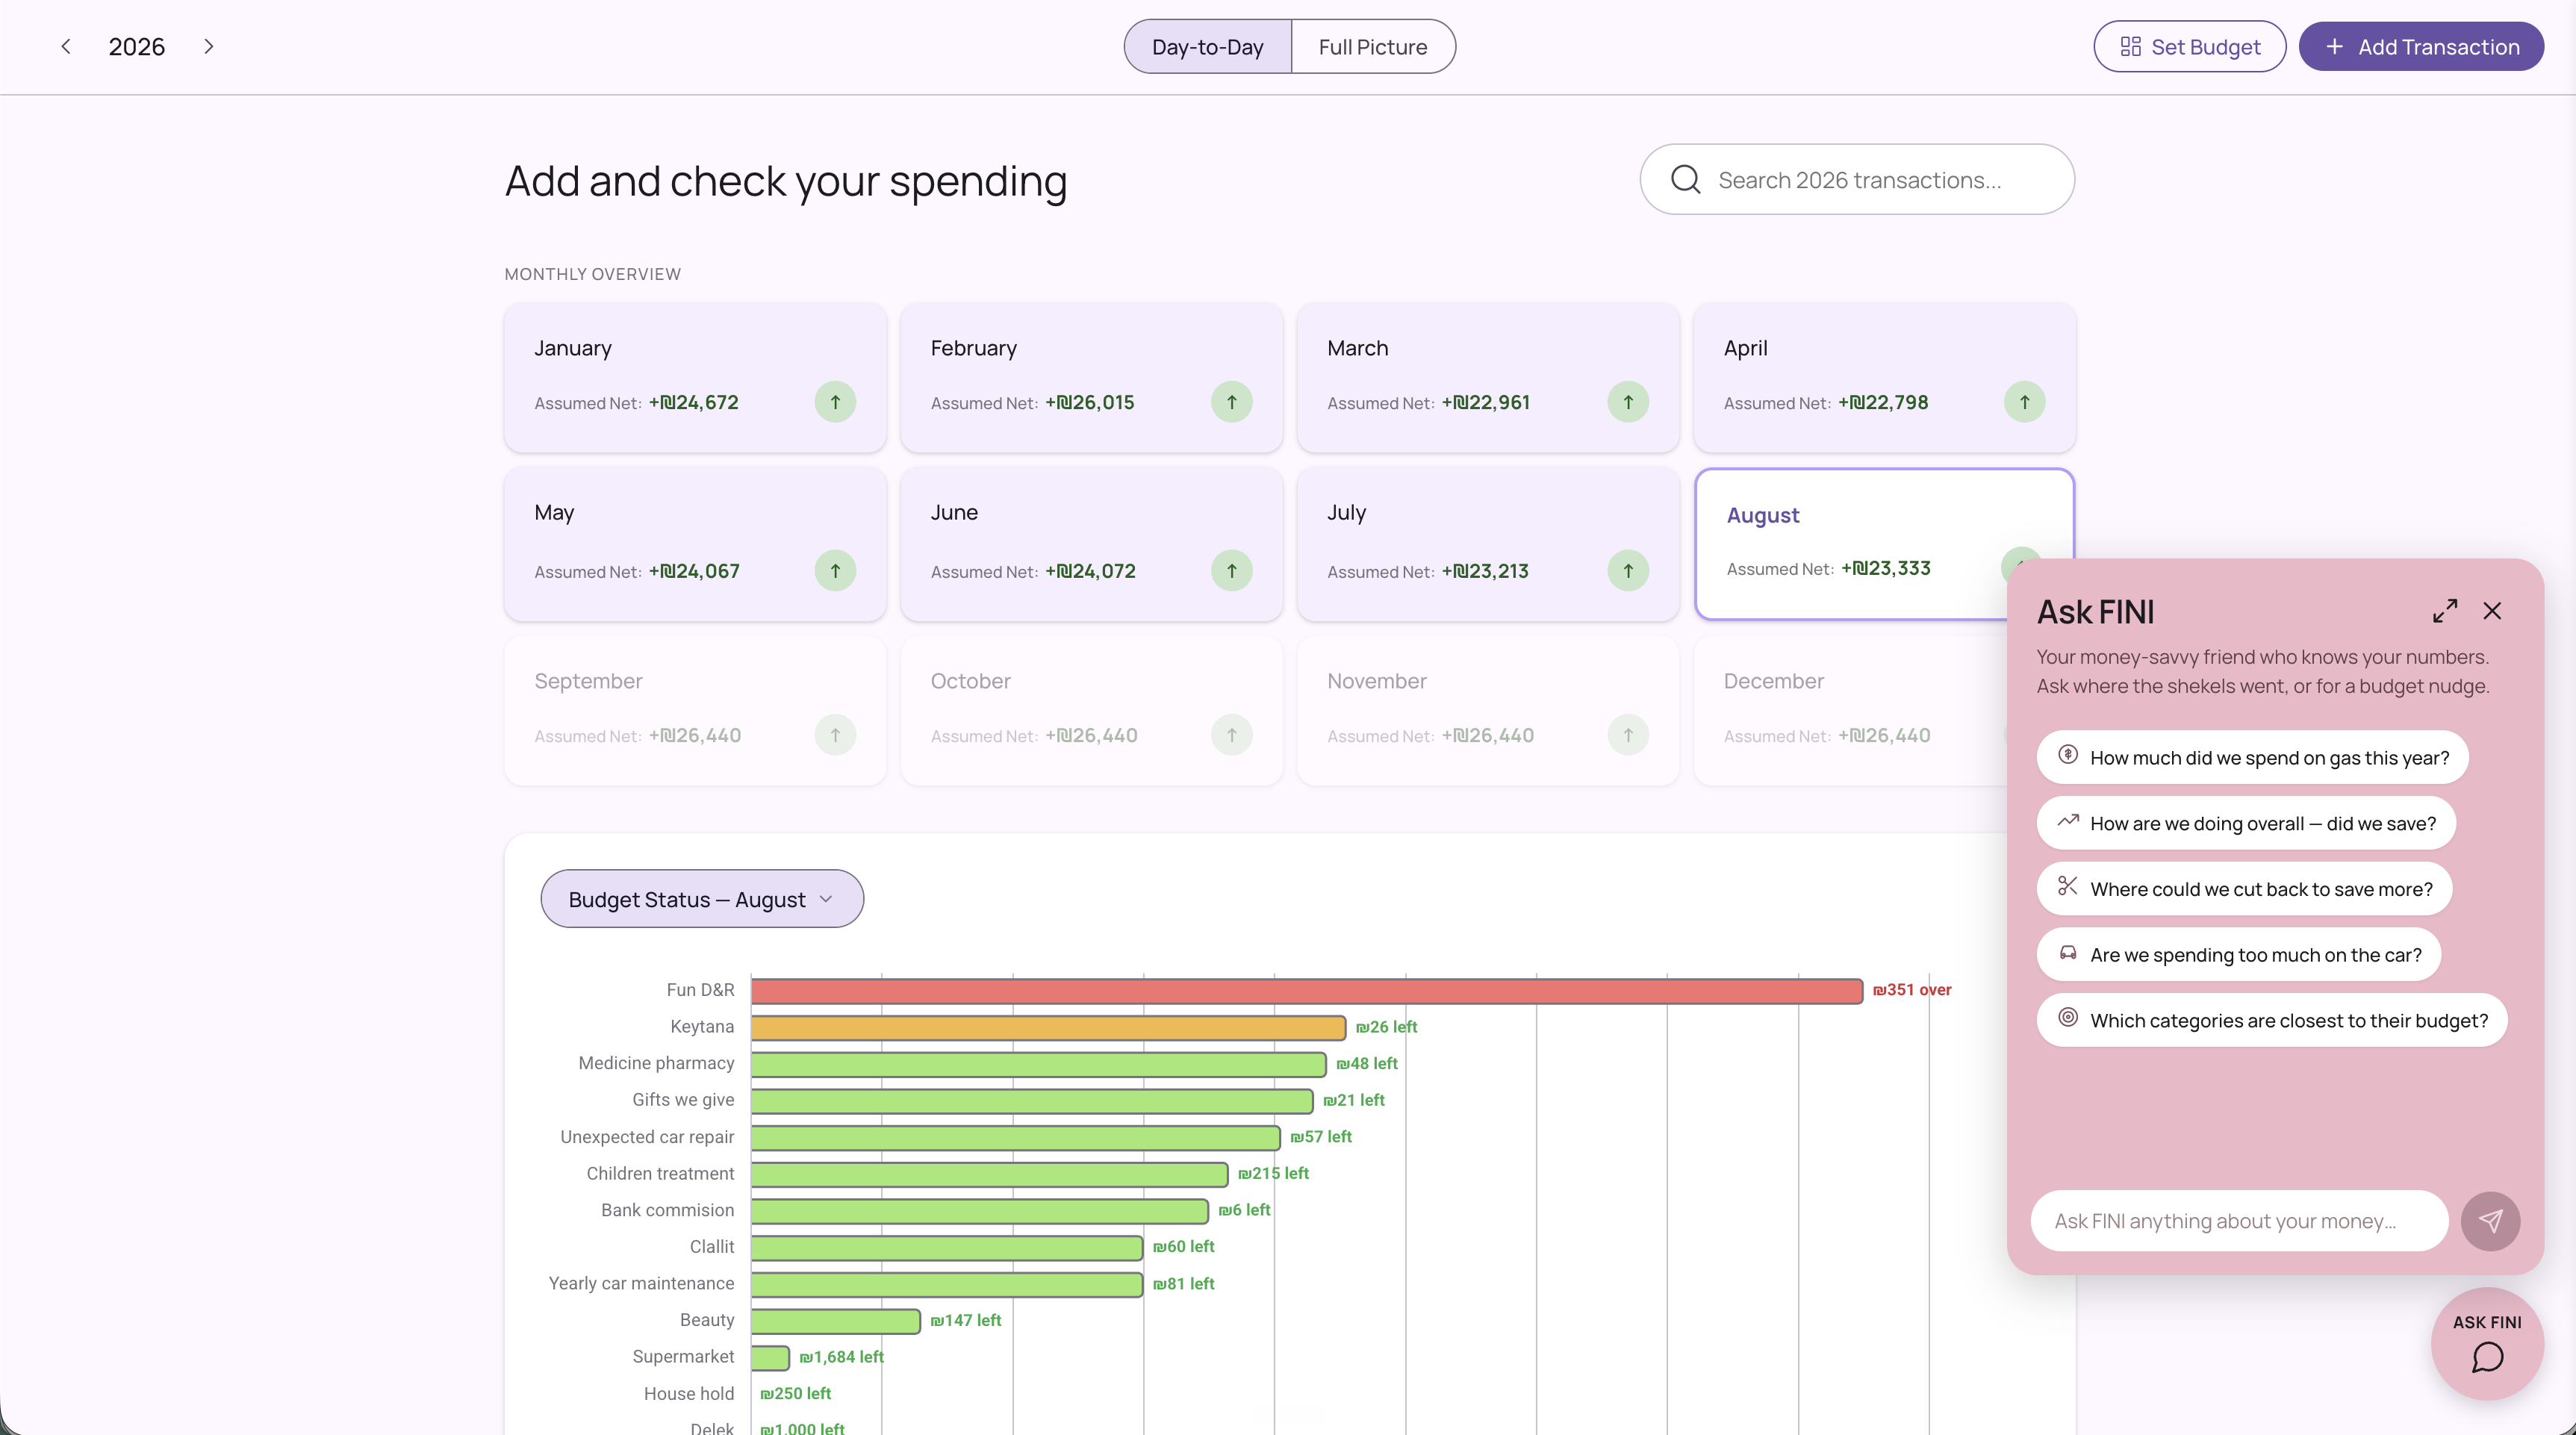Click April's green up-arrow icon

pos(2024,402)
